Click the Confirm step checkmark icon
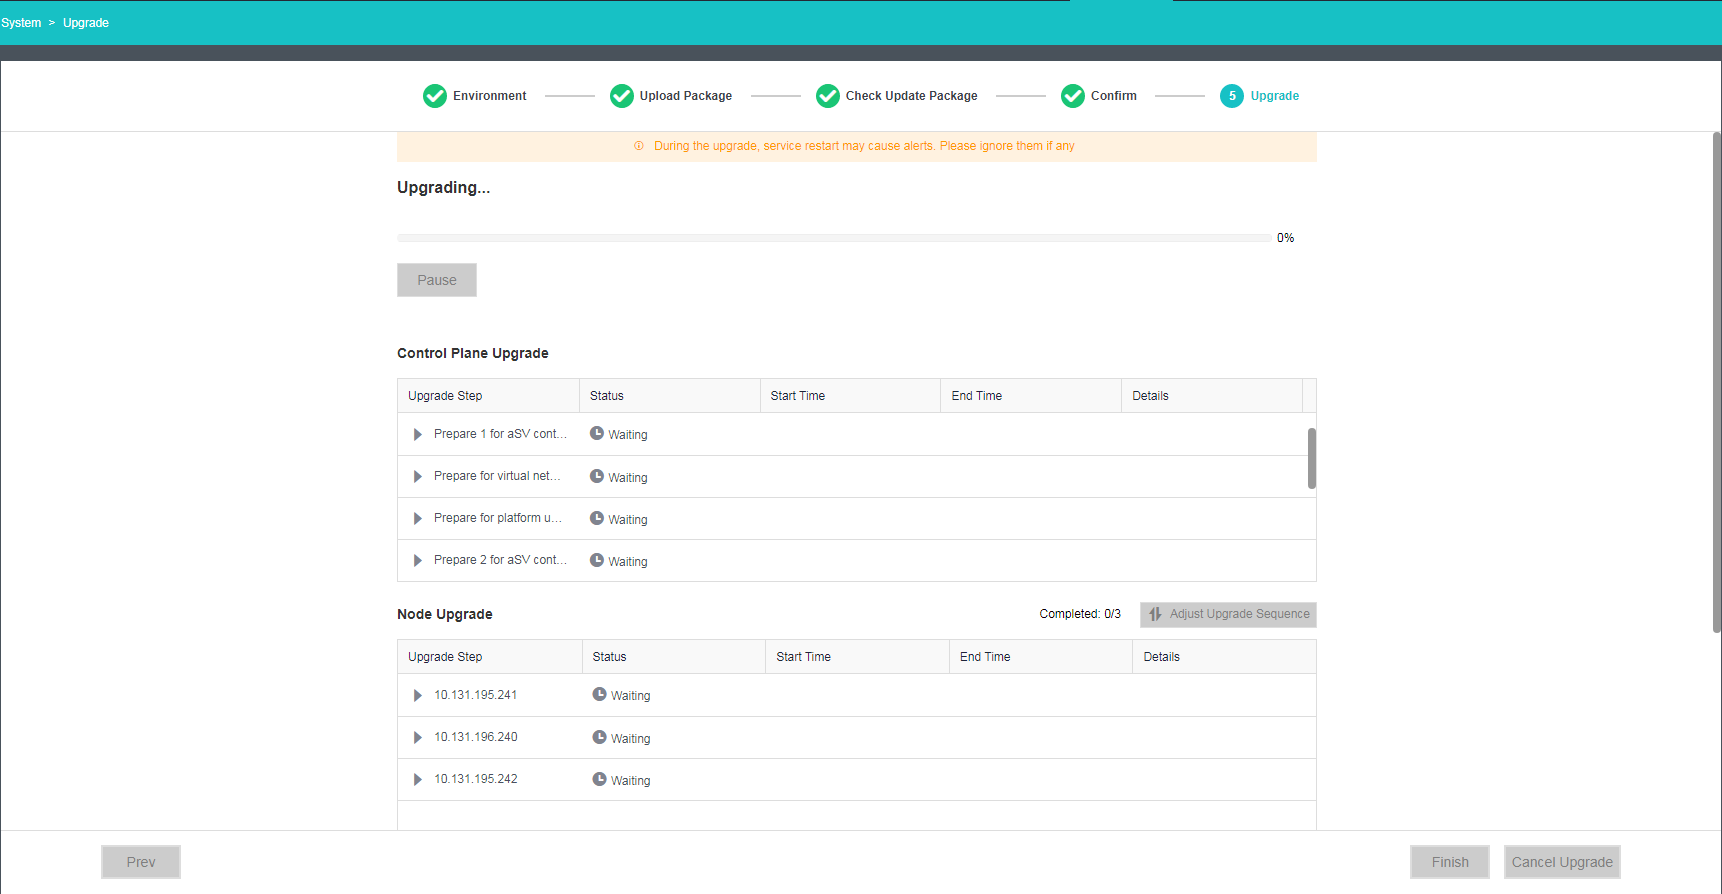1722x894 pixels. 1073,96
